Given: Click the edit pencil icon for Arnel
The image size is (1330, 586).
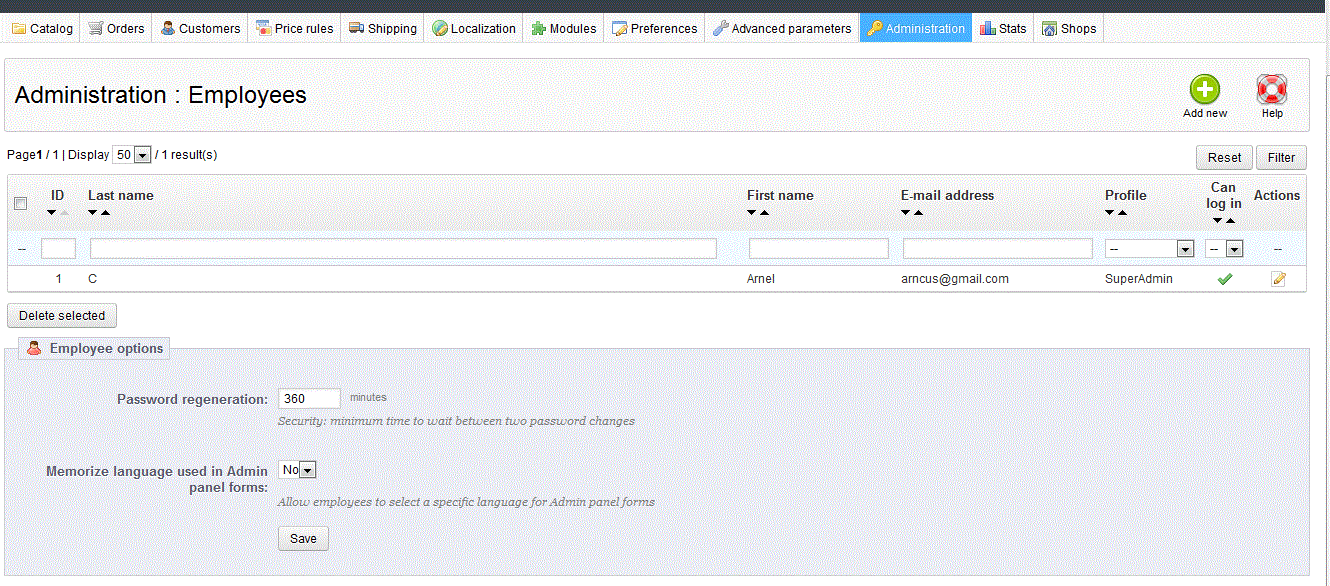Looking at the screenshot, I should 1278,279.
